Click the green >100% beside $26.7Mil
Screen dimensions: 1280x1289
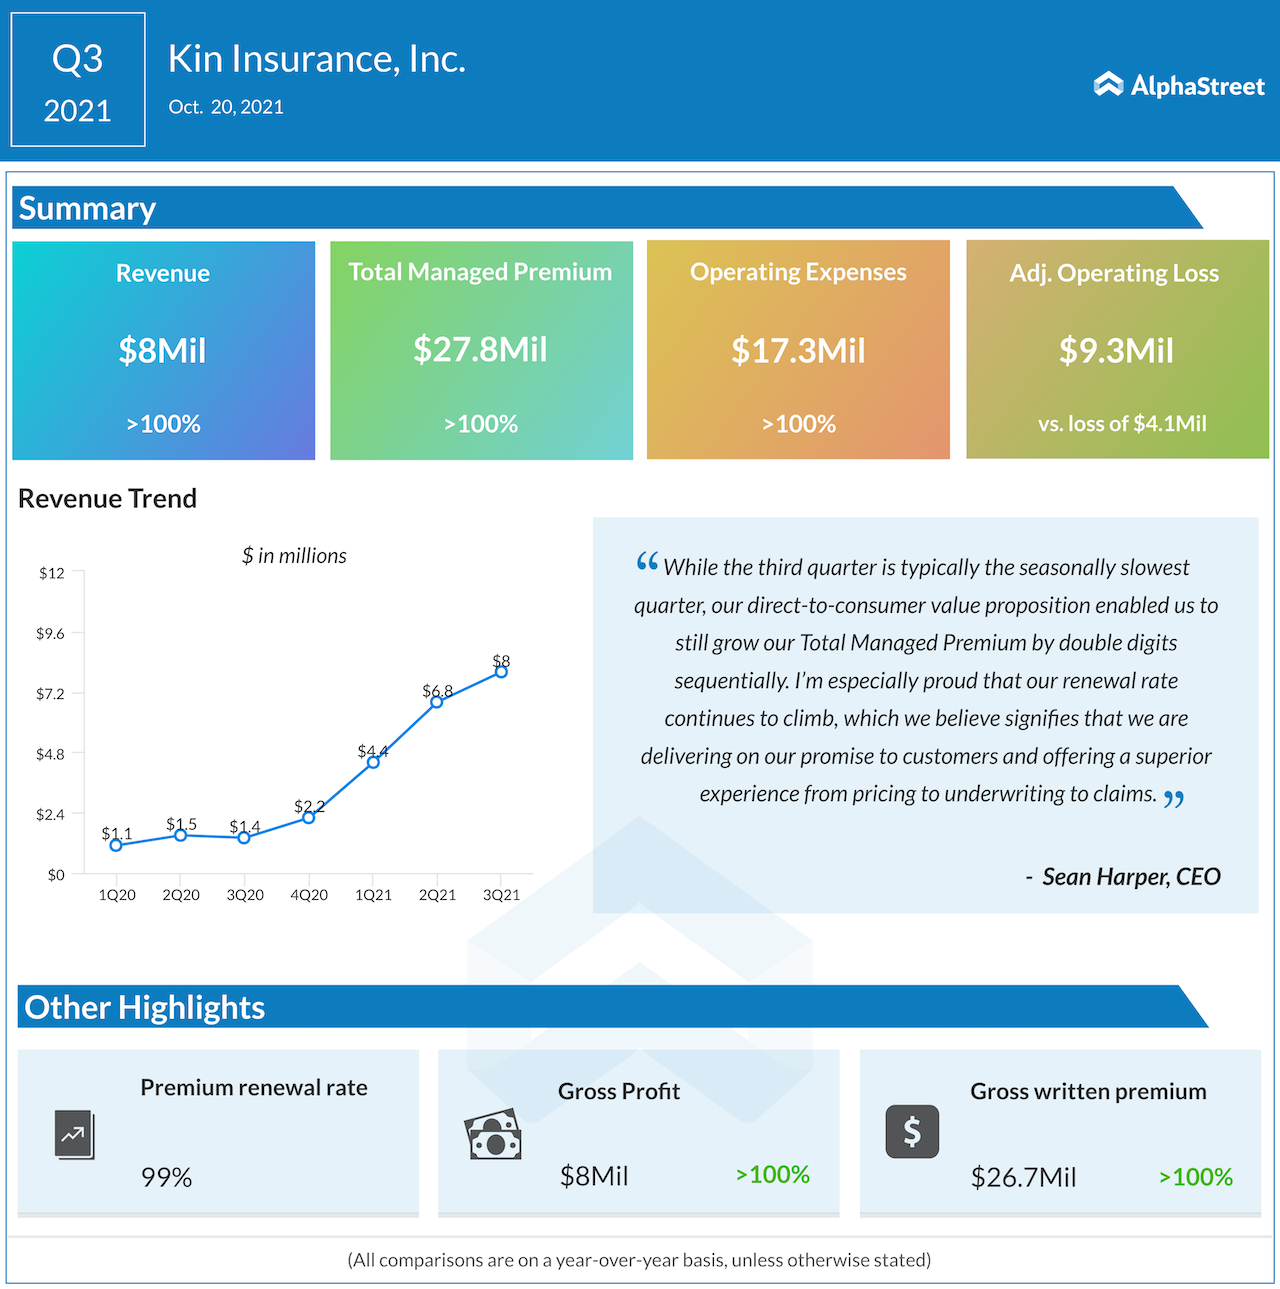coord(1196,1177)
